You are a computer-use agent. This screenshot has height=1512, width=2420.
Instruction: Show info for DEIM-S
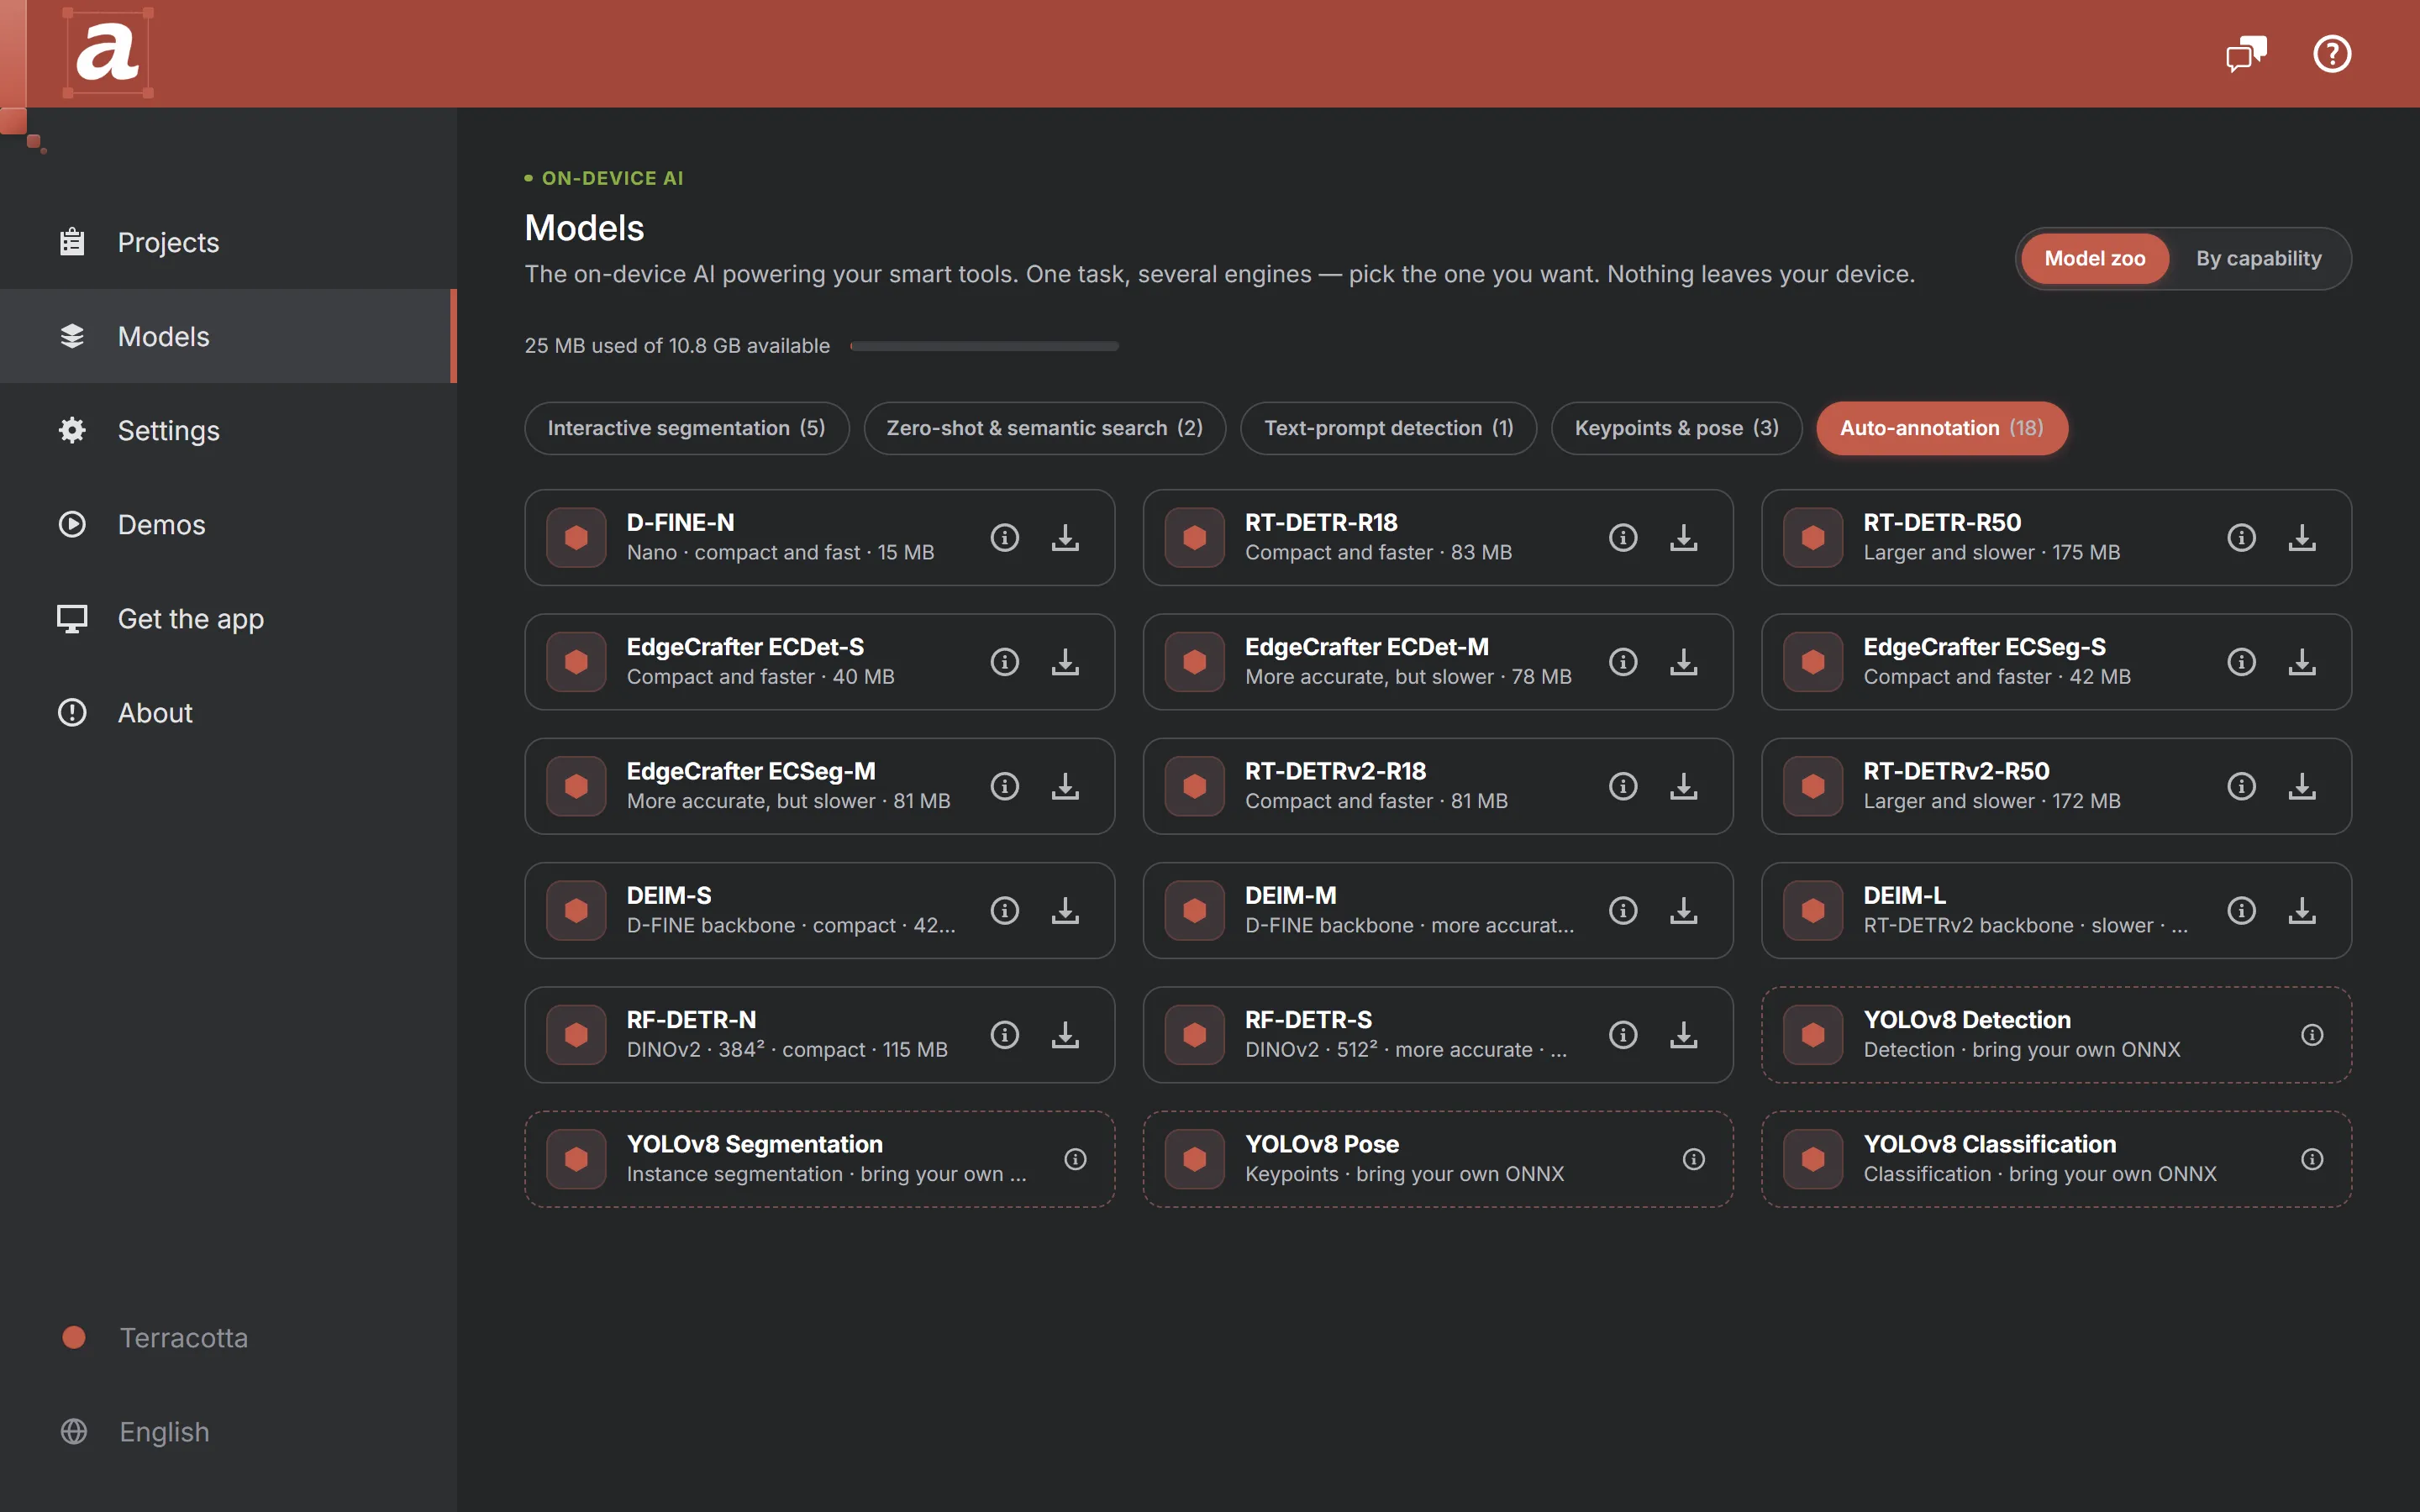click(x=1004, y=911)
